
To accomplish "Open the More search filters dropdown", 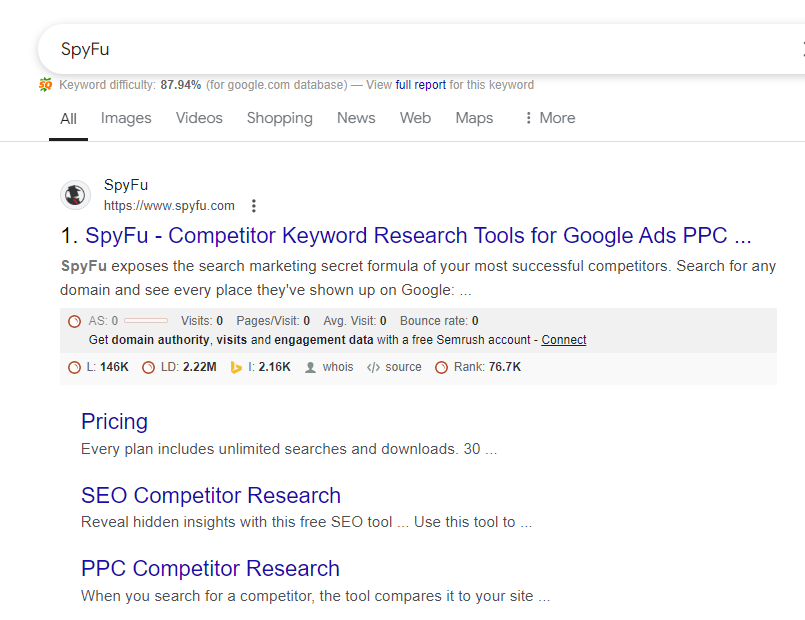I will pos(550,118).
